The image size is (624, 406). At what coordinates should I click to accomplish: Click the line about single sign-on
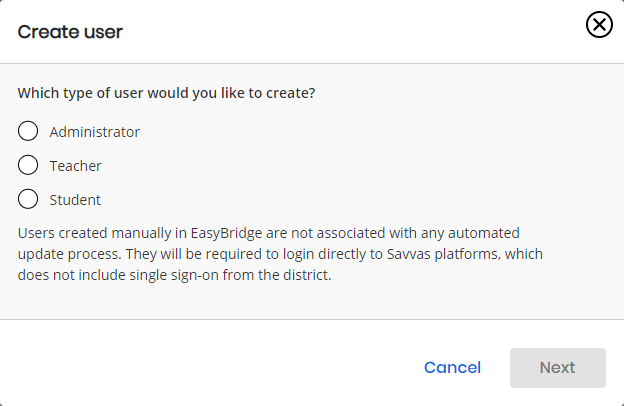click(x=174, y=275)
